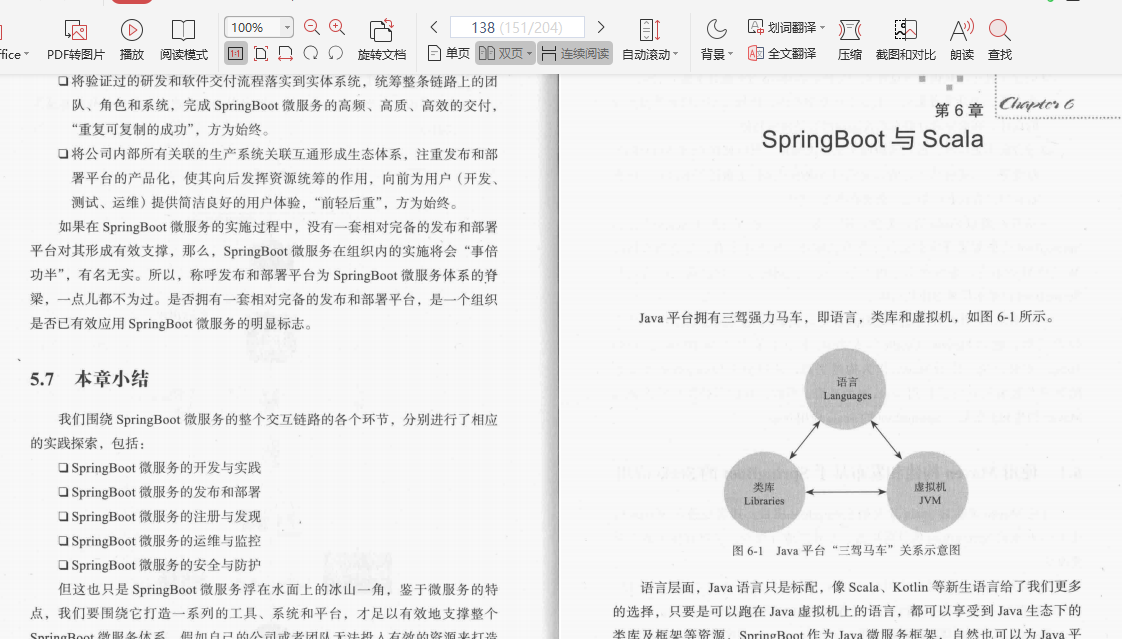This screenshot has width=1122, height=639.
Task: Enter 阅读模式 reading mode
Action: [183, 40]
